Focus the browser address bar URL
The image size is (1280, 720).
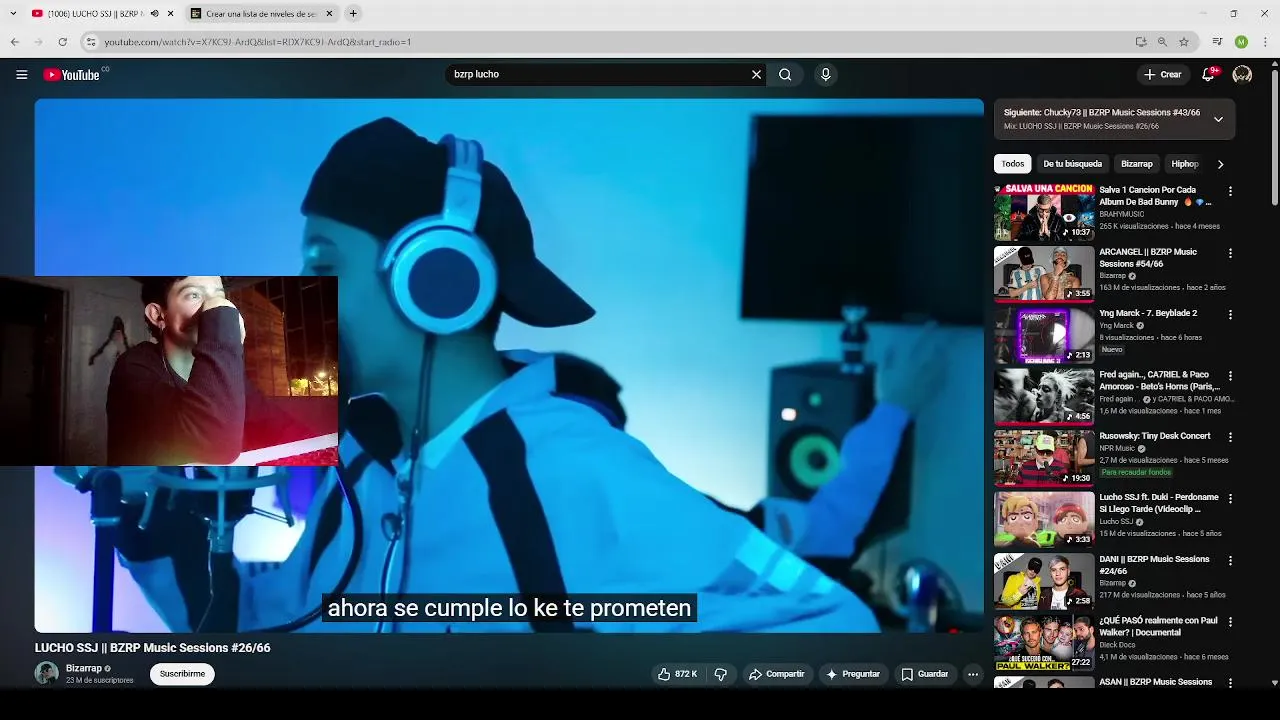258,42
